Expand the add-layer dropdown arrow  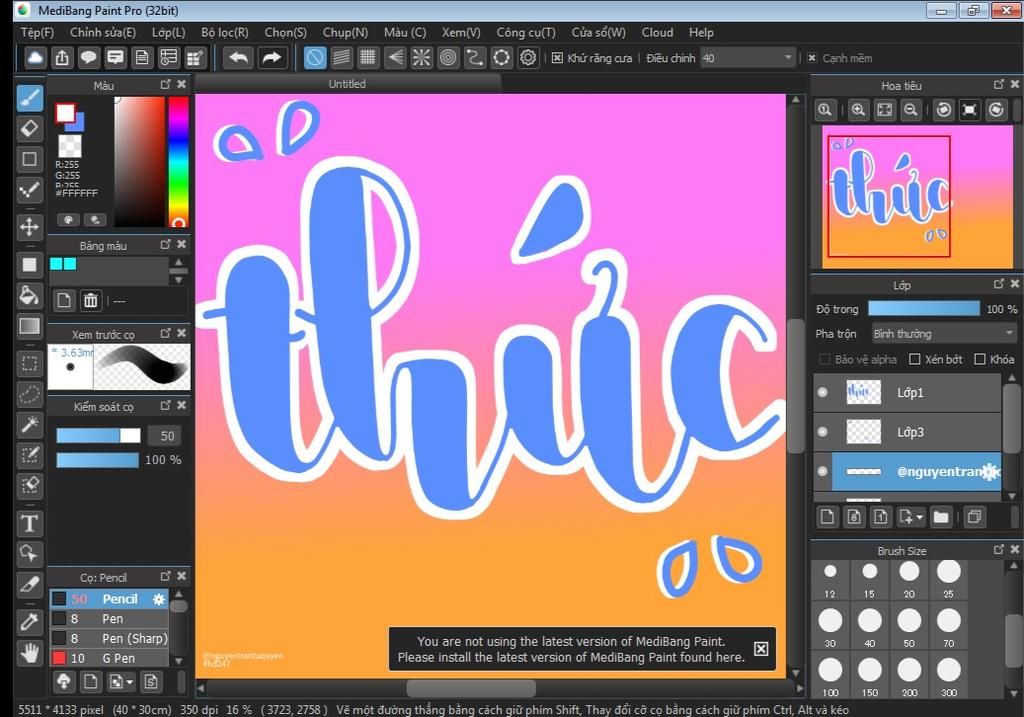coord(920,517)
